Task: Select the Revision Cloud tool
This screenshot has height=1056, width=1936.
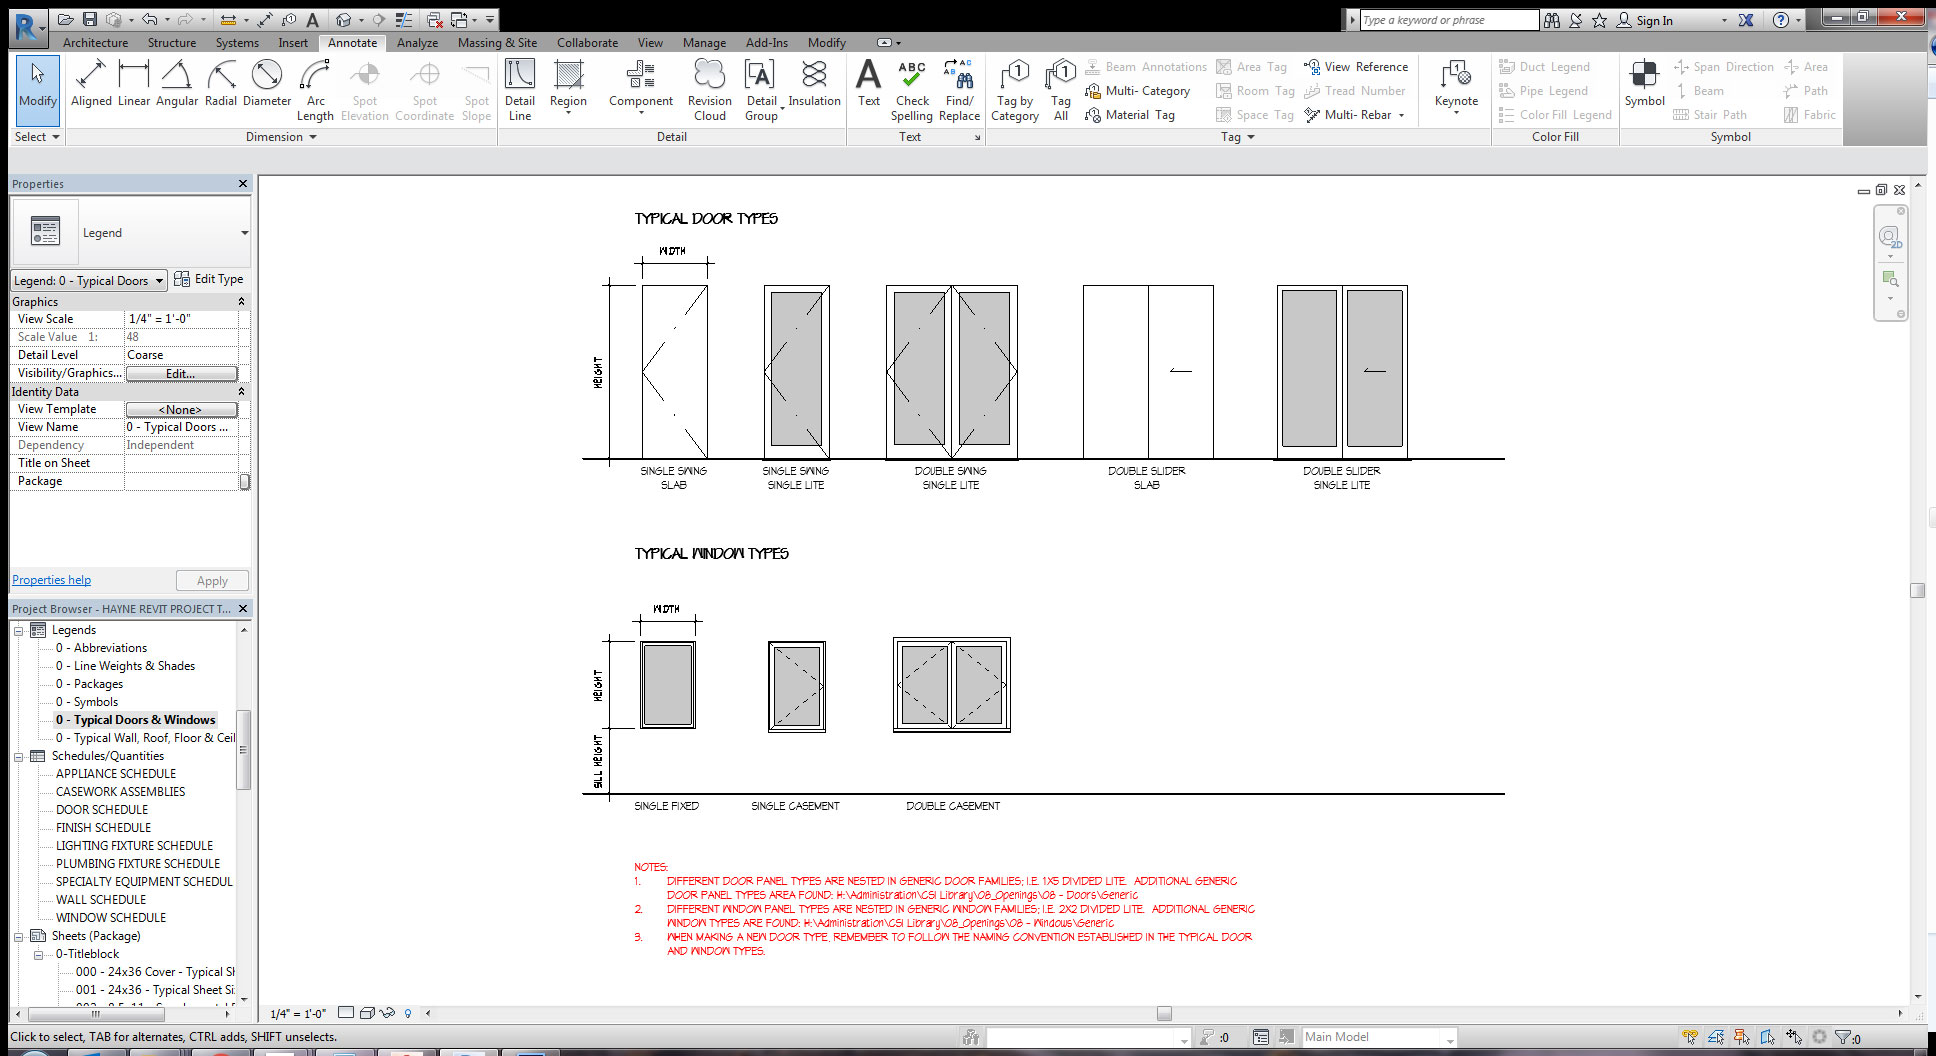Action: coord(710,90)
